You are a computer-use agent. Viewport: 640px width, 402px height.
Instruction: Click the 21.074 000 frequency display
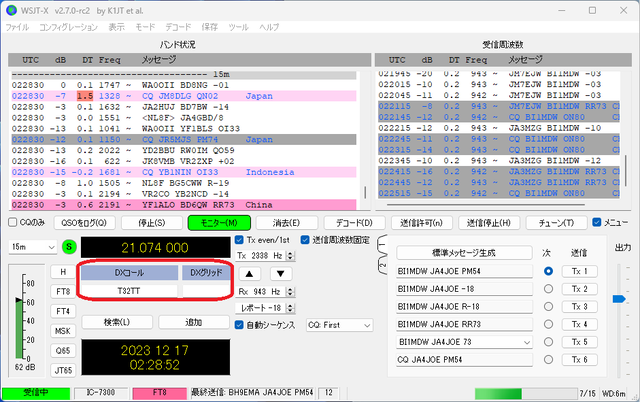click(x=156, y=247)
